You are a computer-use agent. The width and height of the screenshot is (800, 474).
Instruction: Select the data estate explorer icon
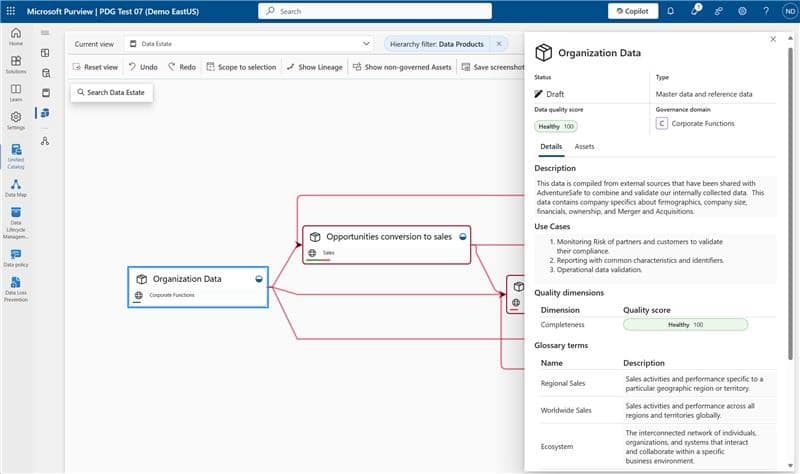45,113
